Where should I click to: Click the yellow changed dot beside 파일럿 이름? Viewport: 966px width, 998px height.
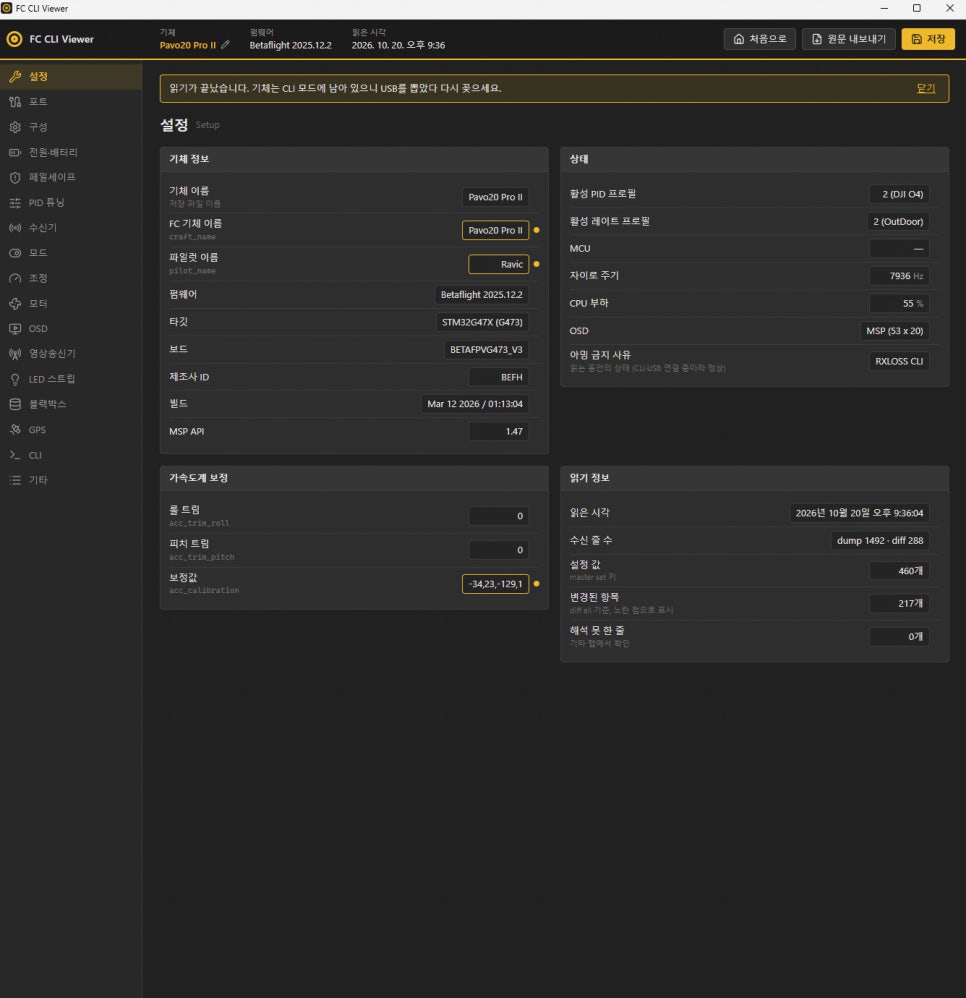tap(536, 264)
